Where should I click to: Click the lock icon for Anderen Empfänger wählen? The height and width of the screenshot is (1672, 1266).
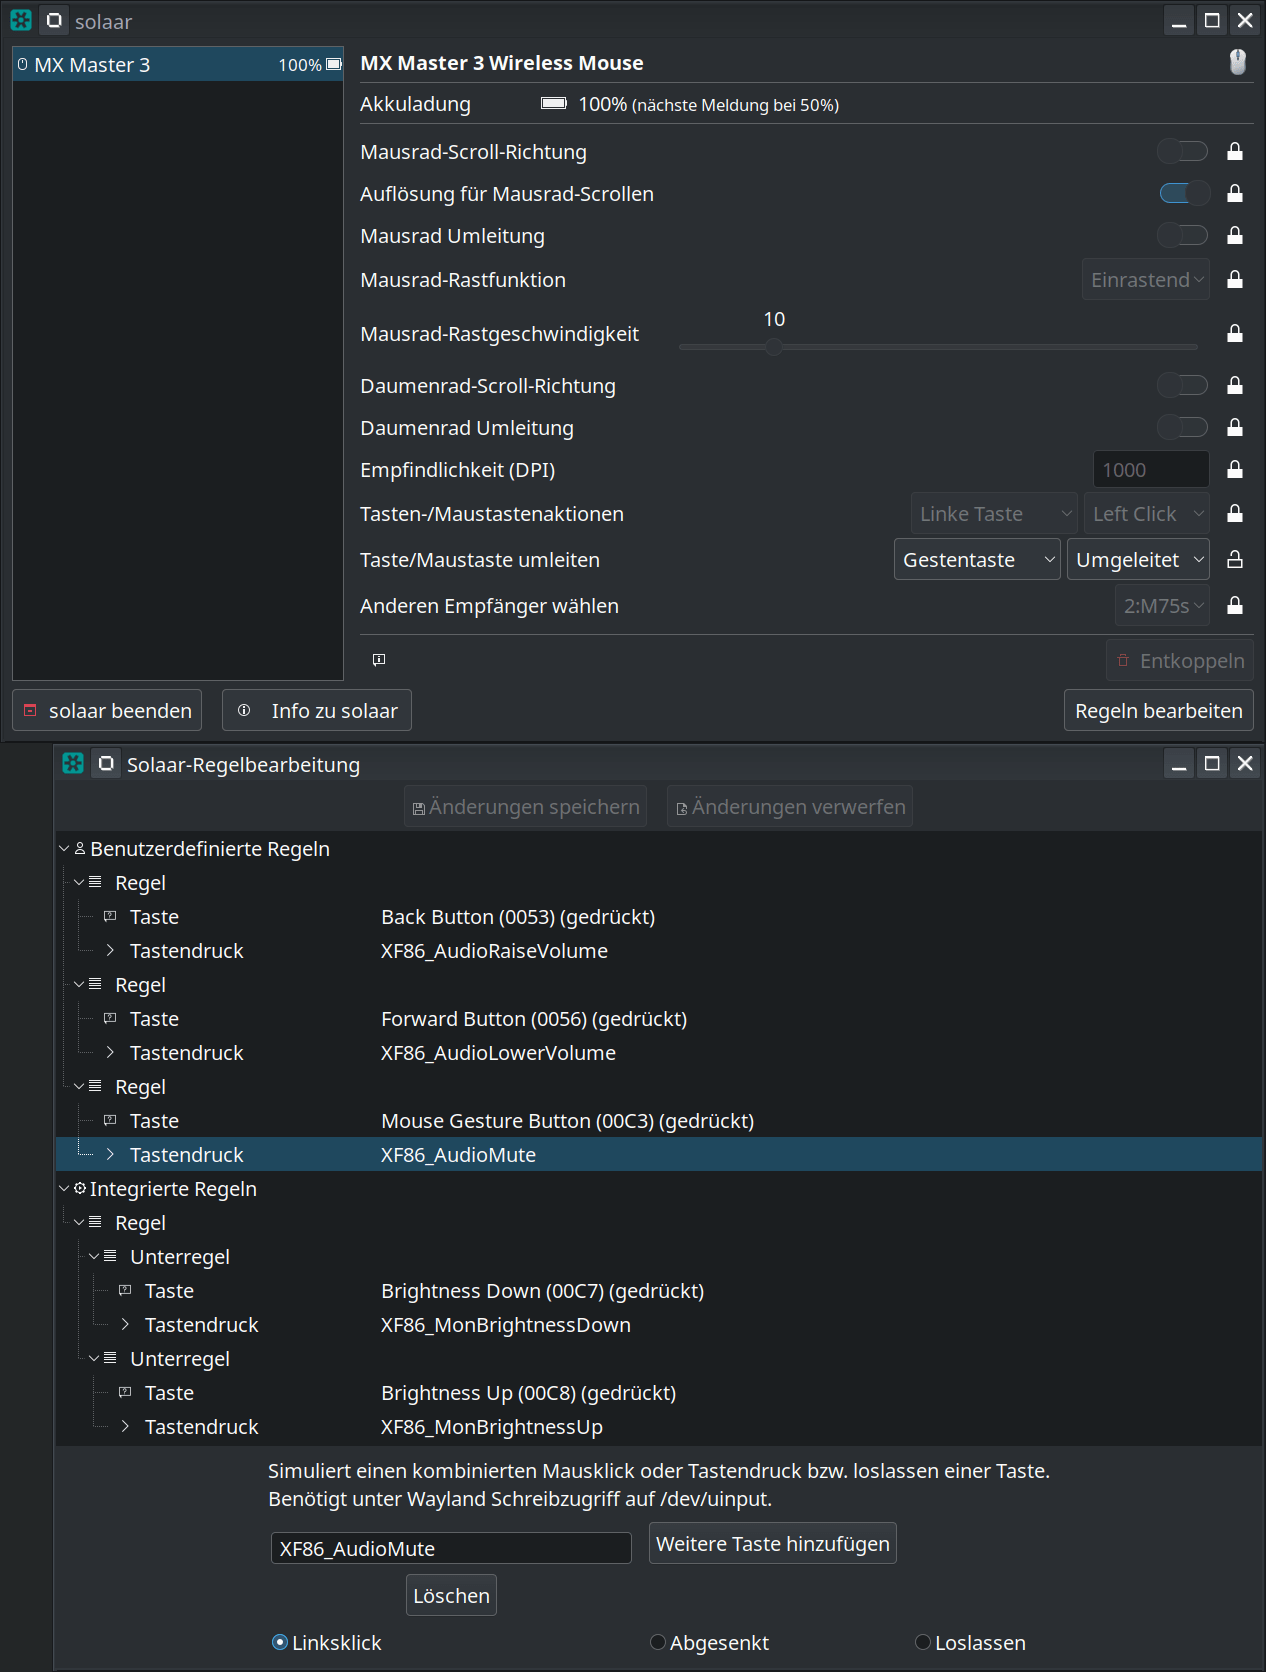[x=1235, y=606]
